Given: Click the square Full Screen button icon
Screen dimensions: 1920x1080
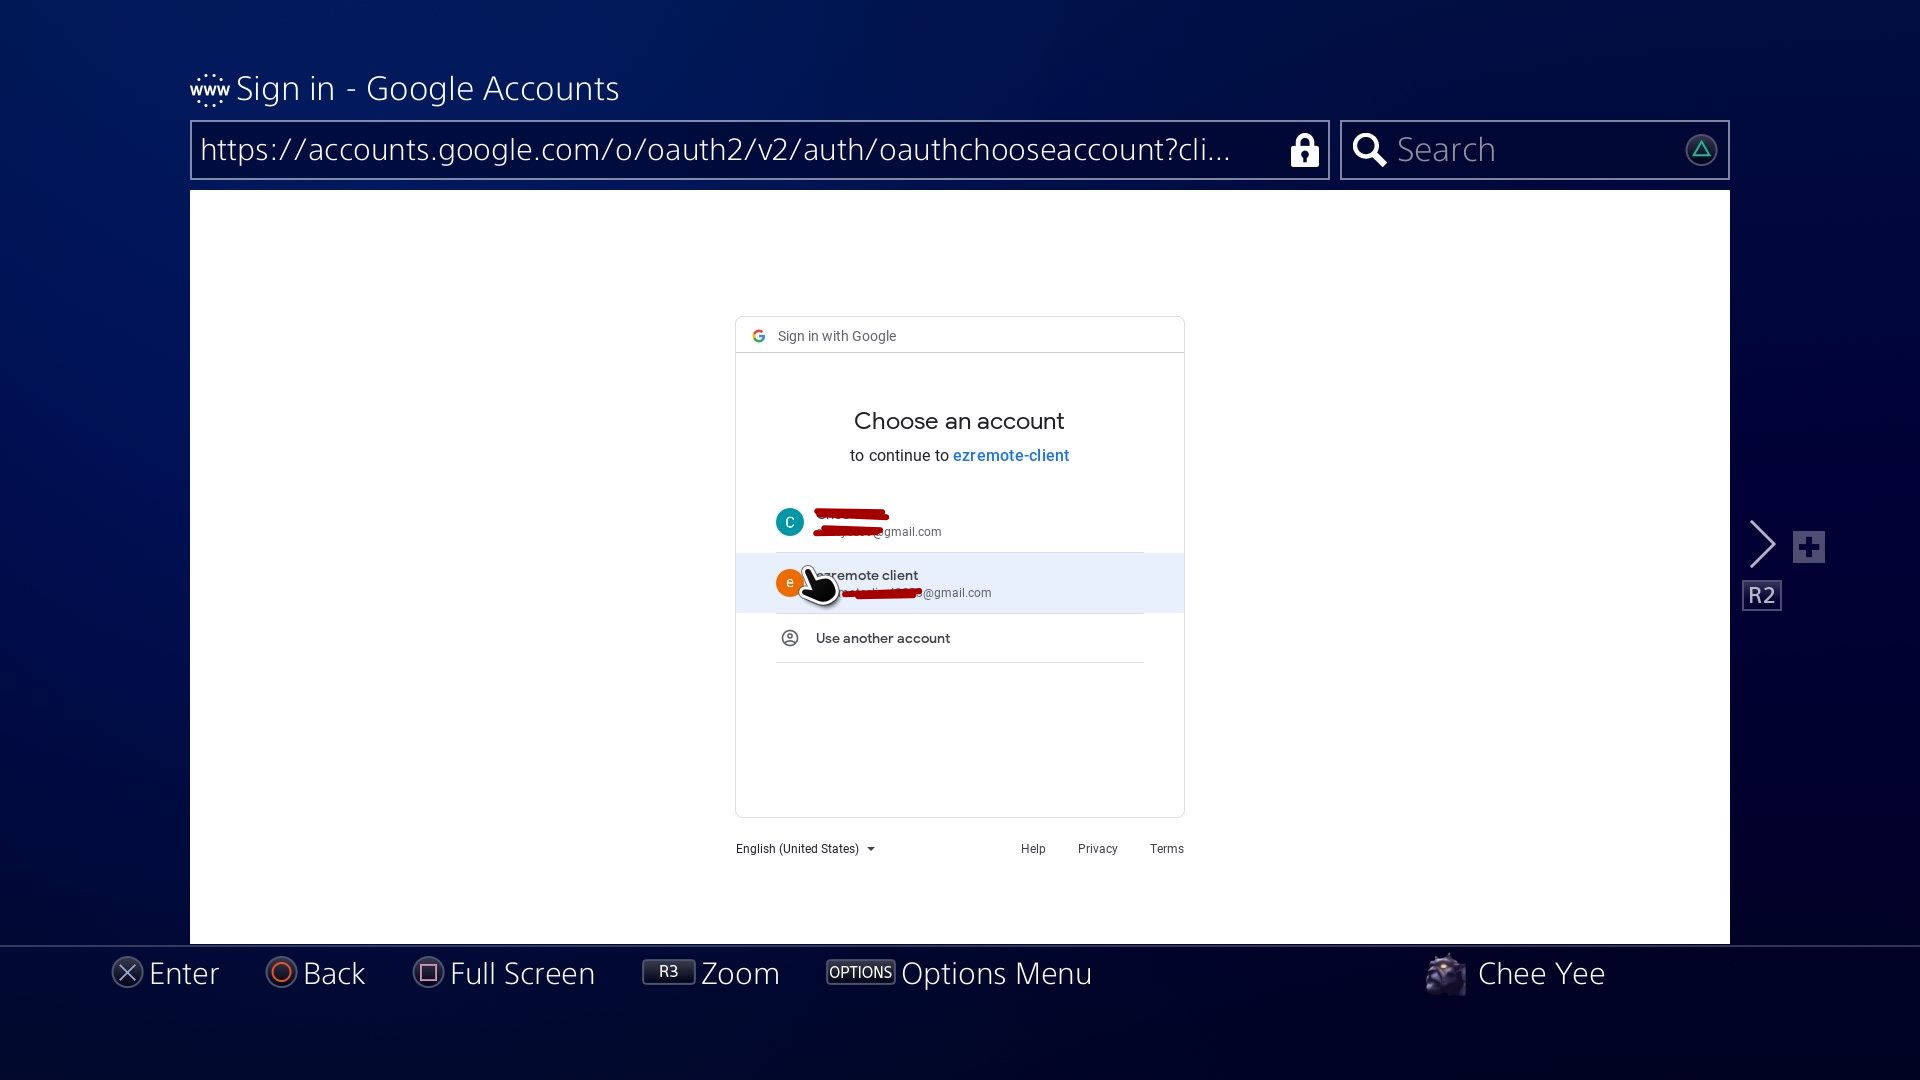Looking at the screenshot, I should (x=428, y=973).
